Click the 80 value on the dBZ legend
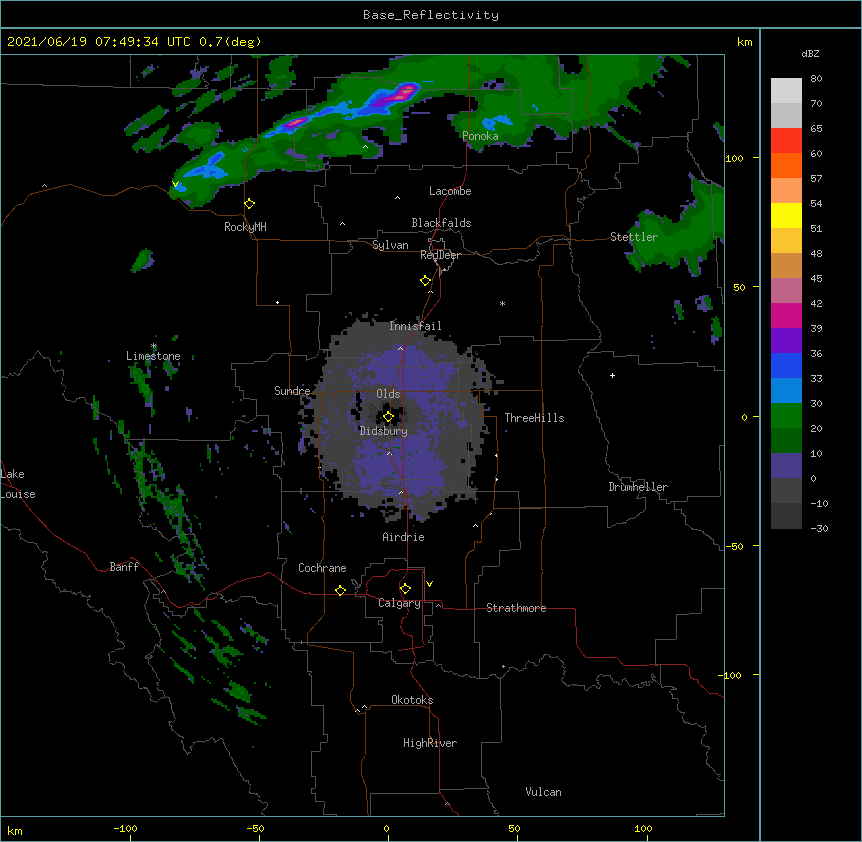This screenshot has height=842, width=862. [816, 79]
